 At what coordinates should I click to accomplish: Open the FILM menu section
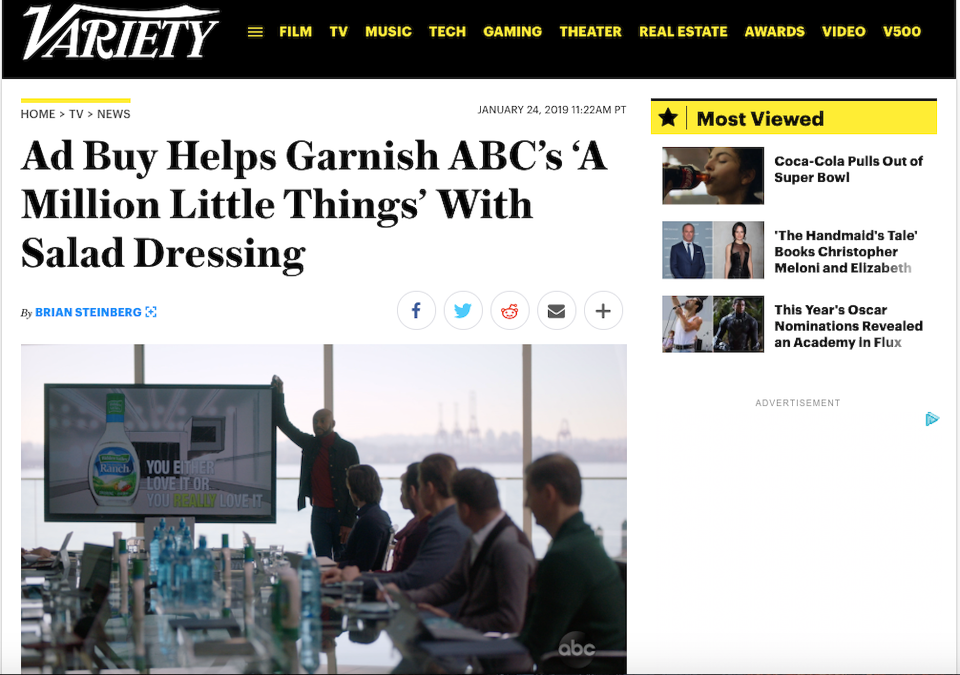(x=296, y=32)
